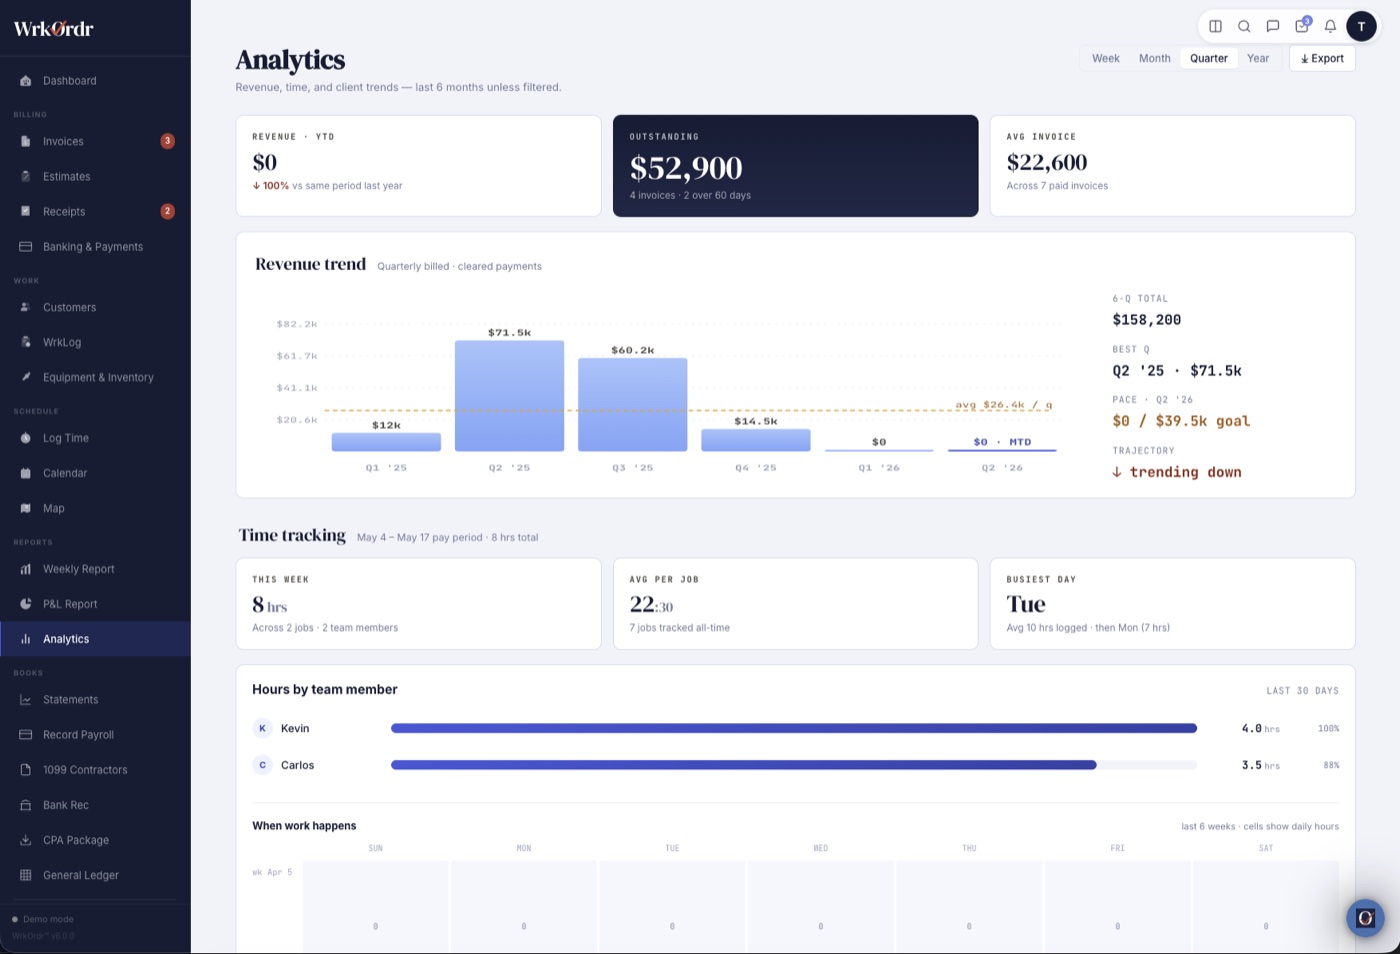Screen dimensions: 1400x954
Task: Click the Q2 '25 revenue bar
Action: (509, 396)
